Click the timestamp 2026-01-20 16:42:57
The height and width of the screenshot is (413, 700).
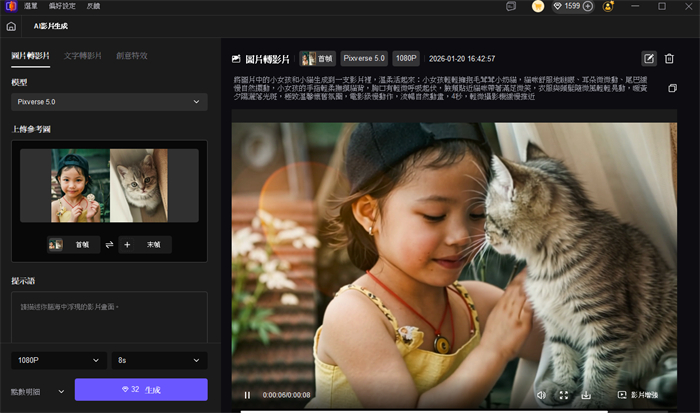pos(462,59)
